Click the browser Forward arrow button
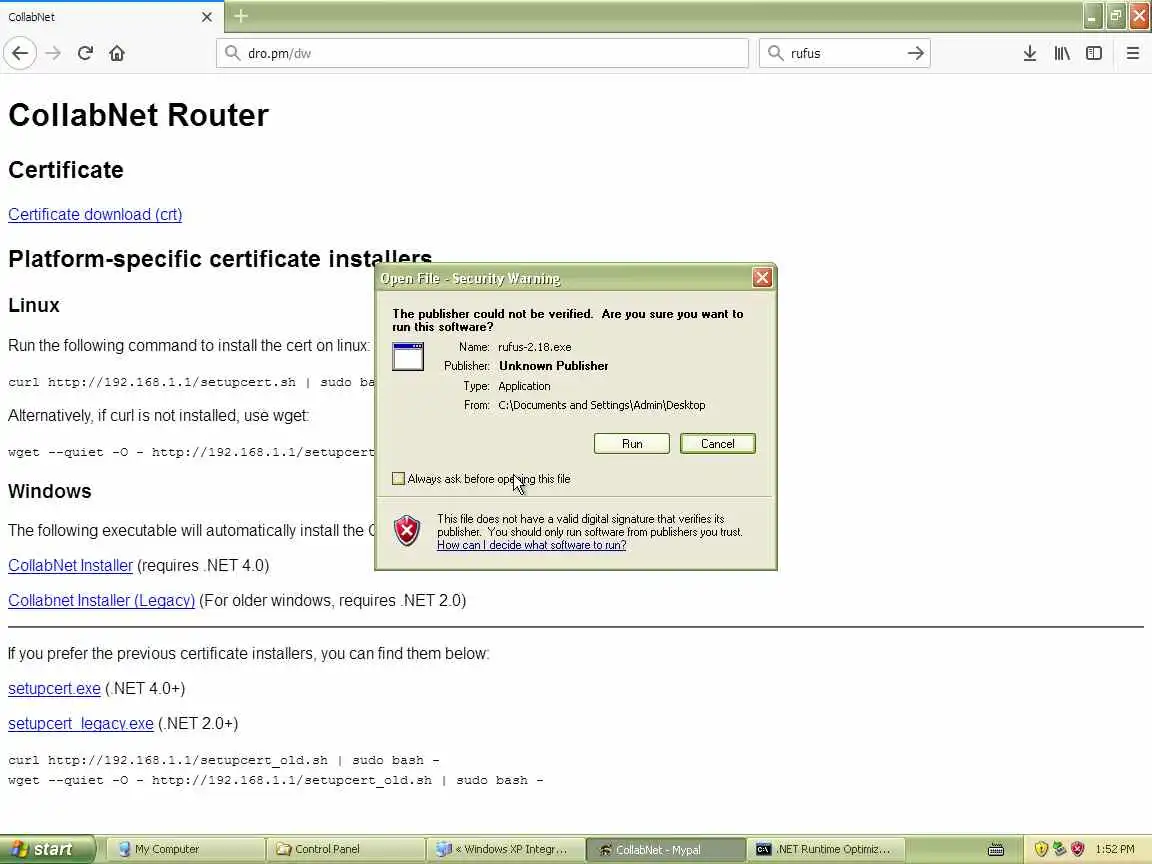 (53, 53)
